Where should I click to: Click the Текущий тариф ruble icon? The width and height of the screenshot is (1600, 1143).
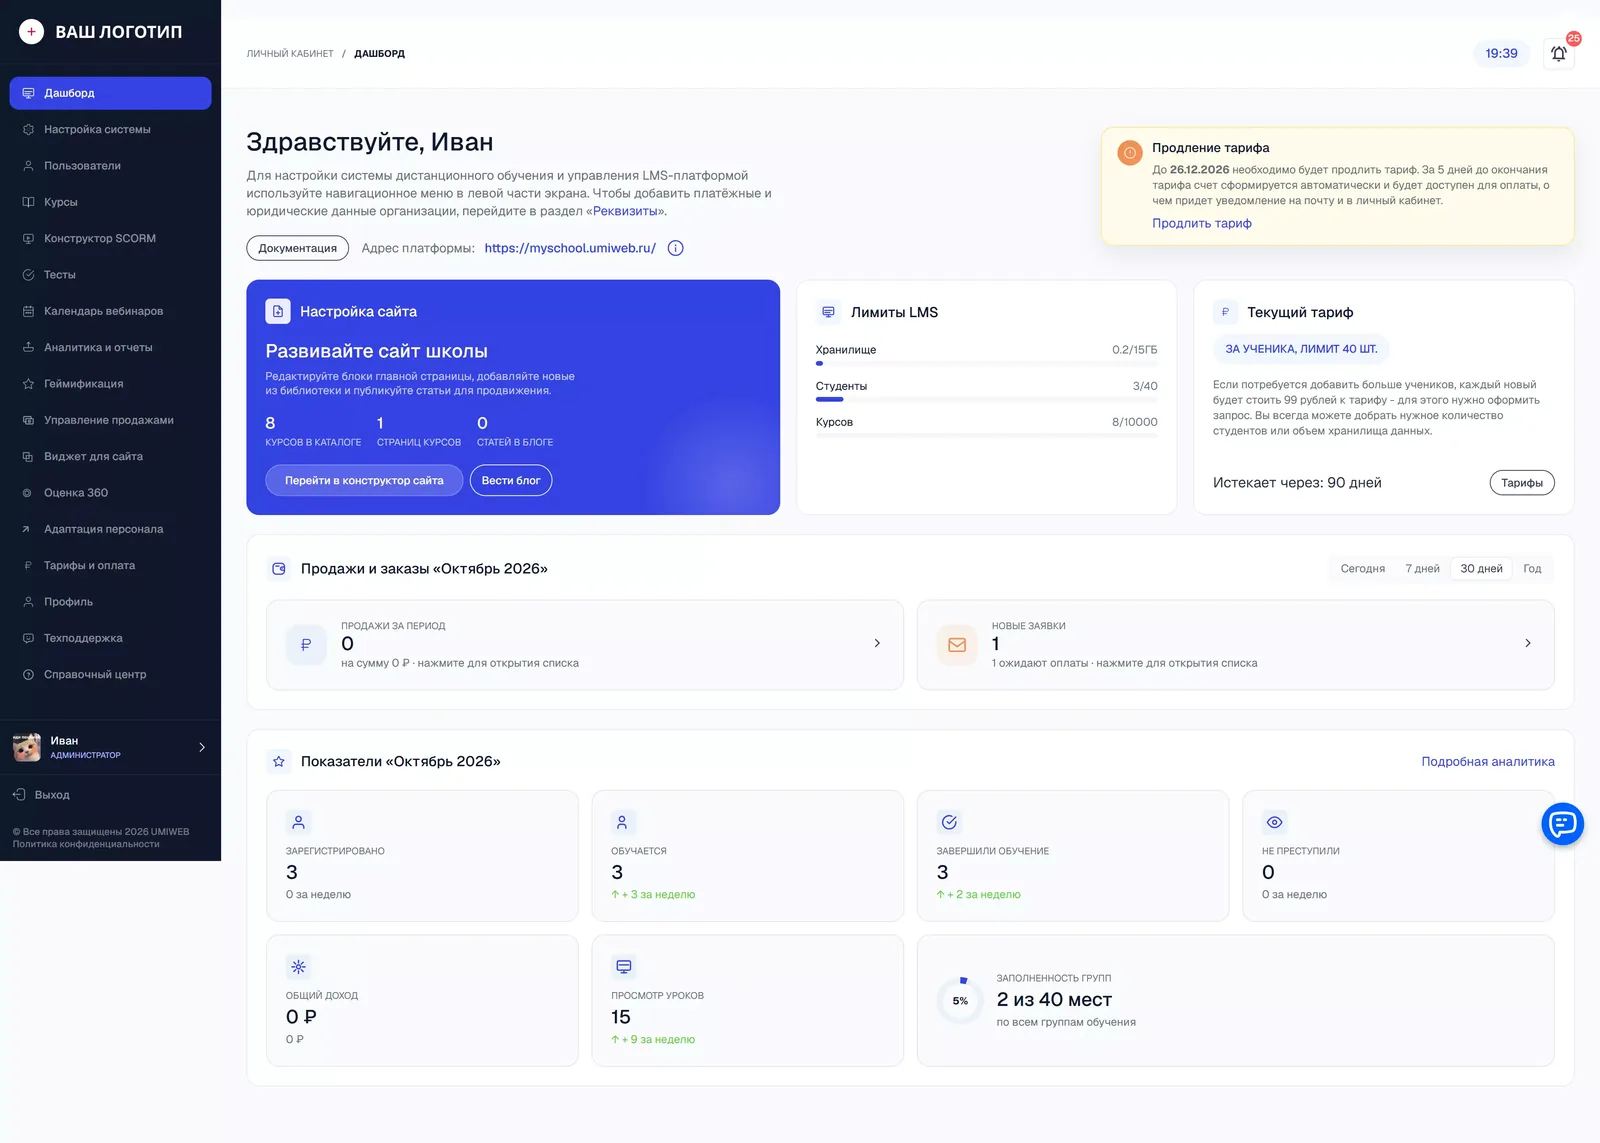point(1225,312)
